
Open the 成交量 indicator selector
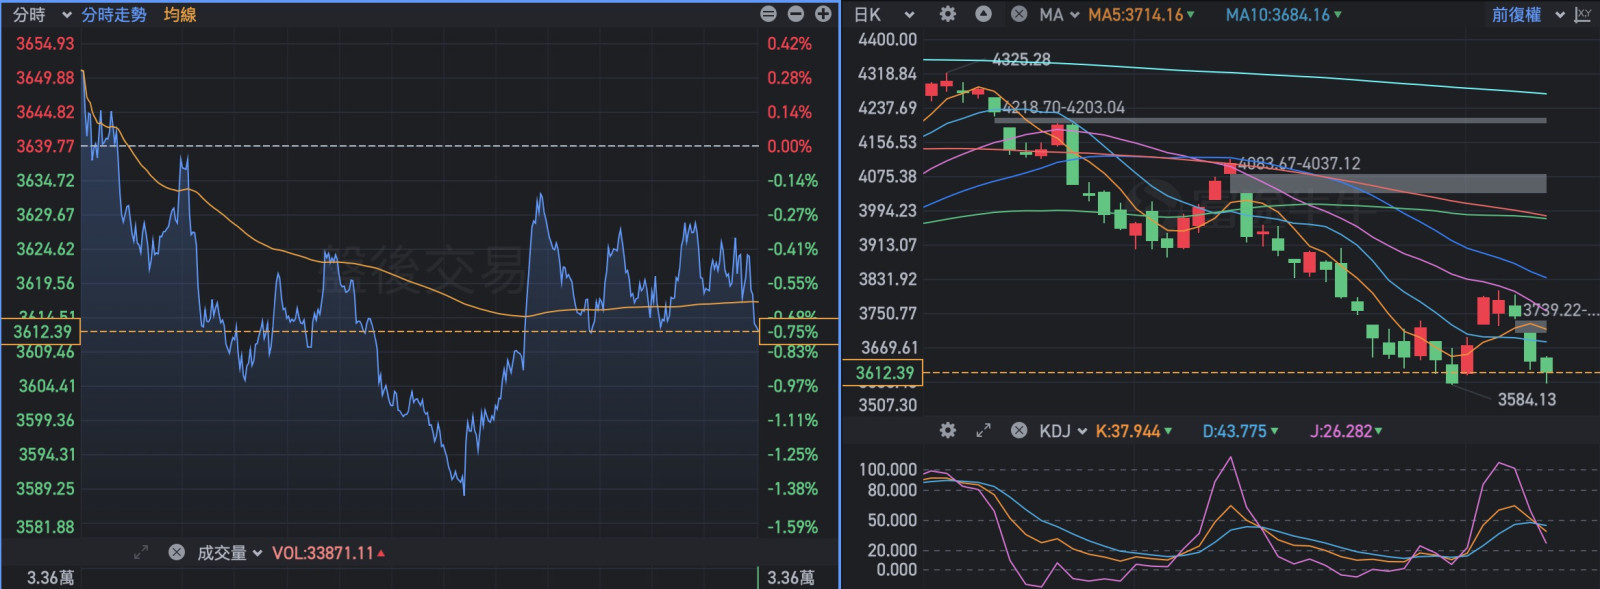(229, 553)
